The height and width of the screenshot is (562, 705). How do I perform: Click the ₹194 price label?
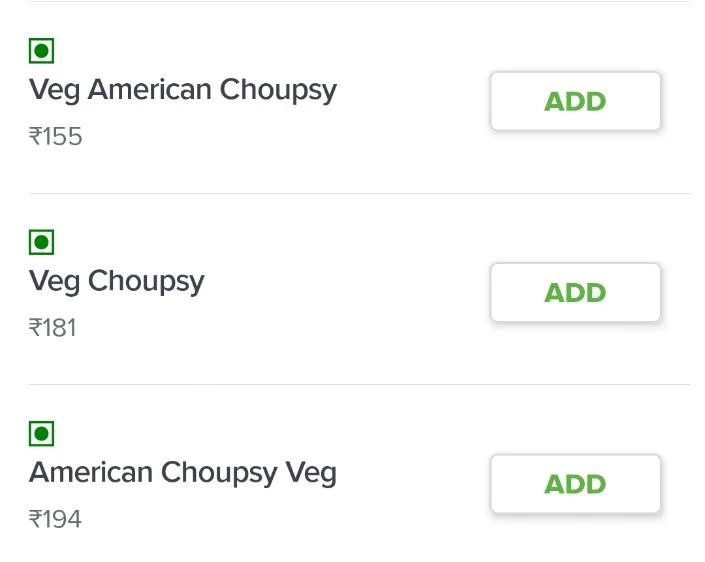click(56, 519)
